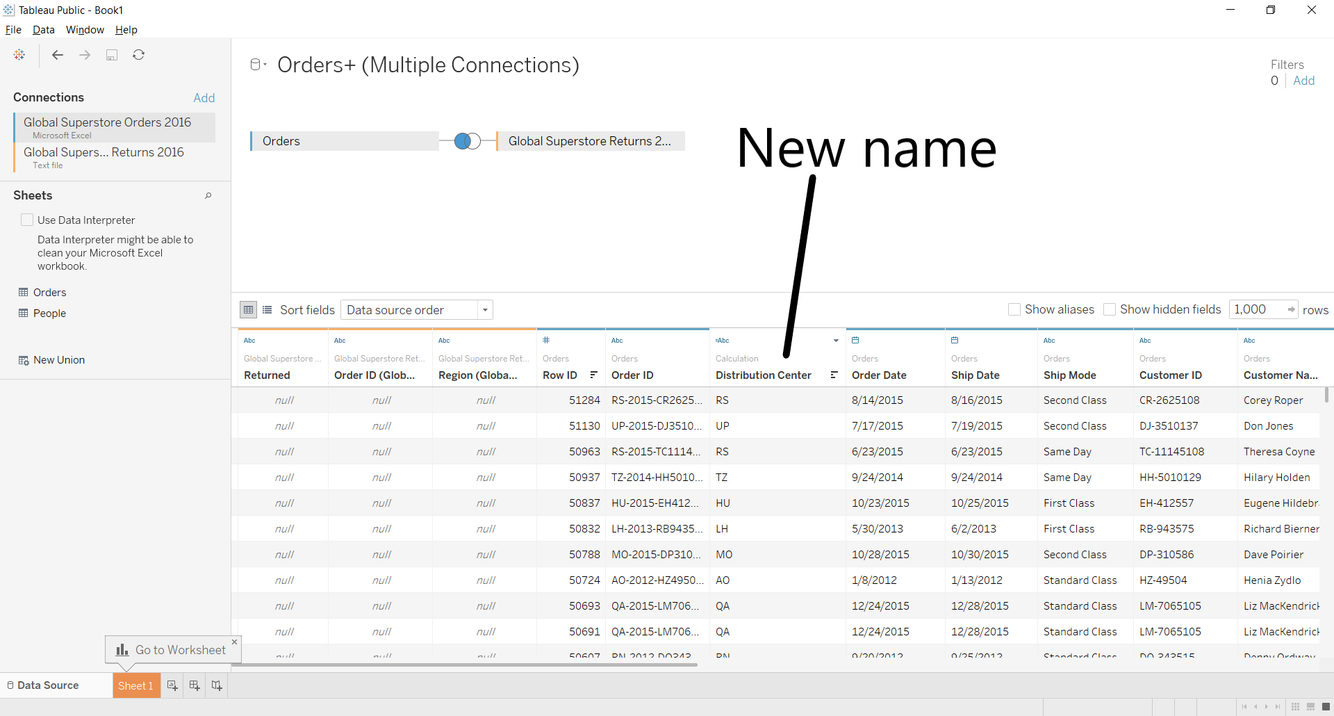This screenshot has width=1334, height=716.
Task: Add a new dashboard tab icon
Action: [194, 685]
